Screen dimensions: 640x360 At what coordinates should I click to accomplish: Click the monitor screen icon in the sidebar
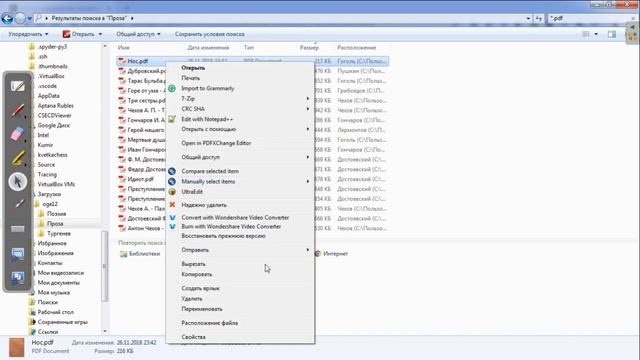(x=18, y=254)
